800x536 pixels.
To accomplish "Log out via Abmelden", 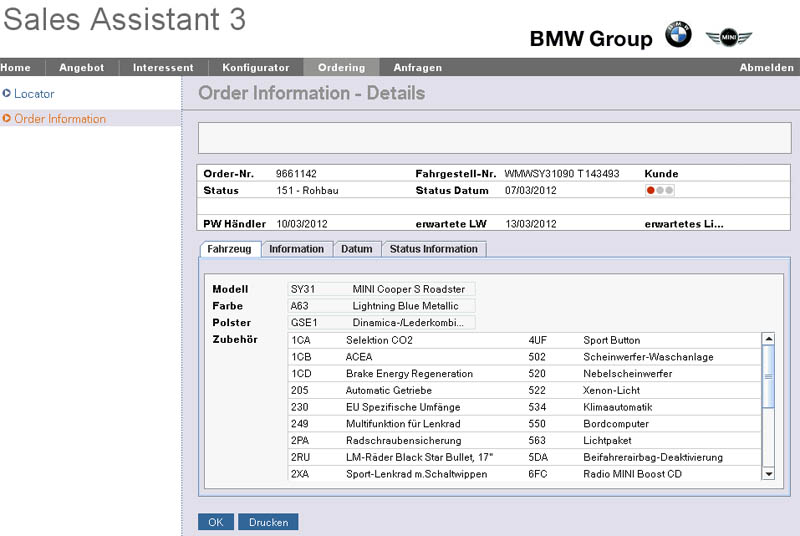I will click(767, 68).
